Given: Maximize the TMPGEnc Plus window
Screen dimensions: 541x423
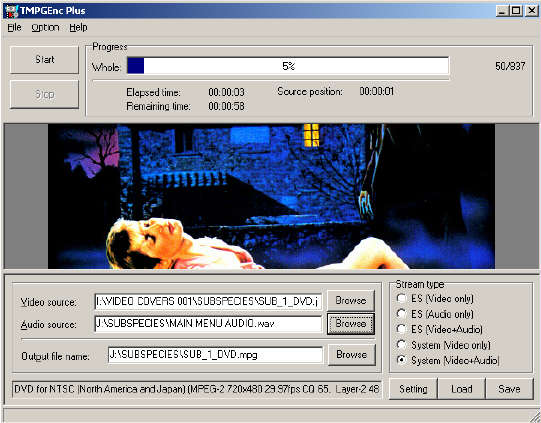Looking at the screenshot, I should click(516, 11).
